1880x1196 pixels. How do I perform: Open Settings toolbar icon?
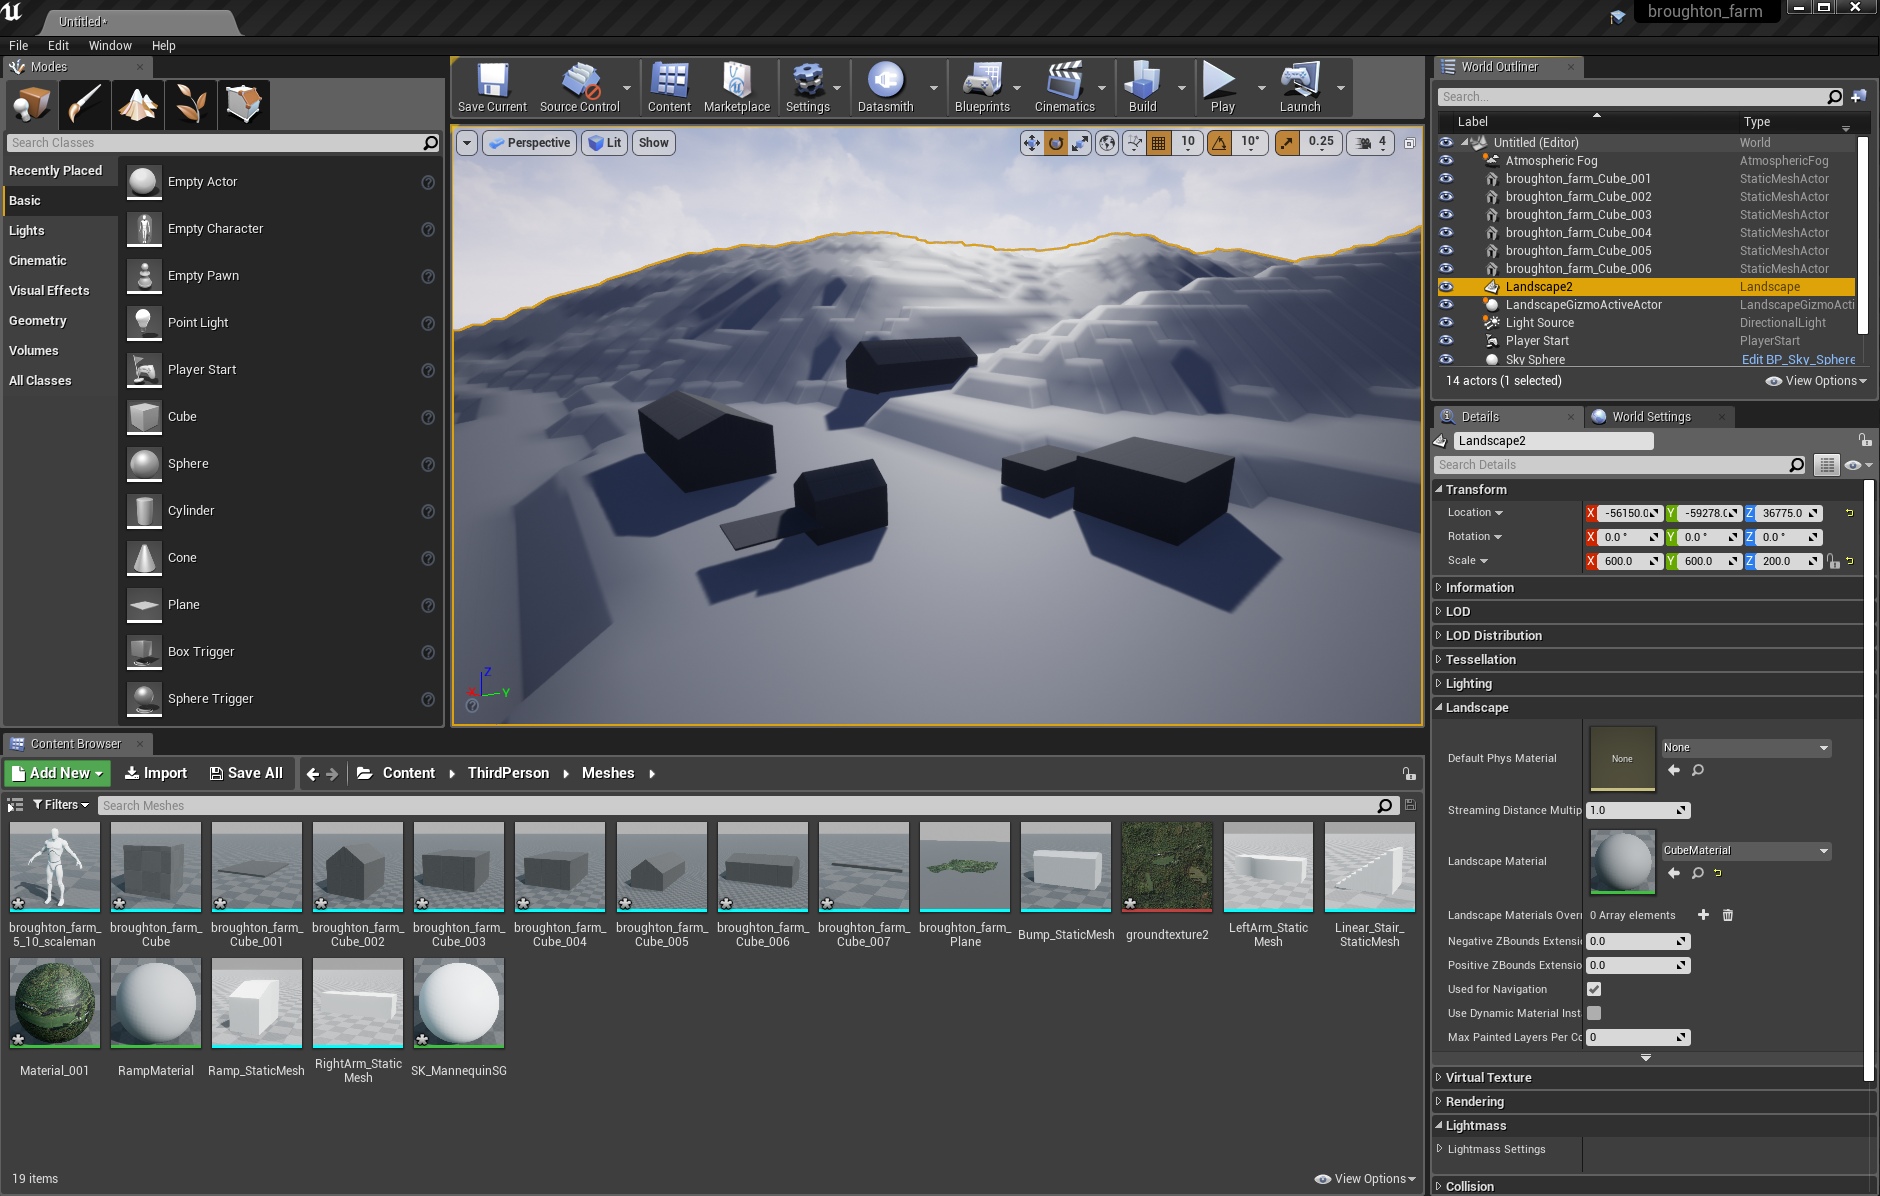(808, 87)
